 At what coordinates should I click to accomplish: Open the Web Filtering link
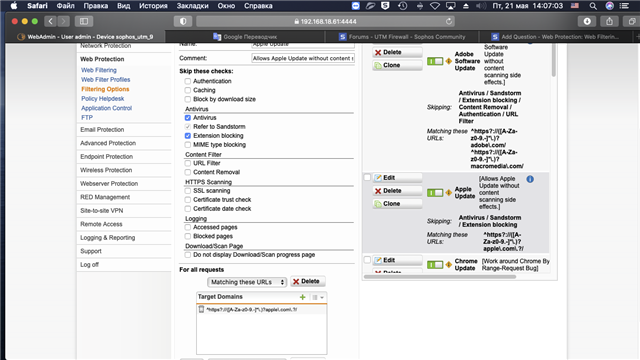tap(99, 70)
